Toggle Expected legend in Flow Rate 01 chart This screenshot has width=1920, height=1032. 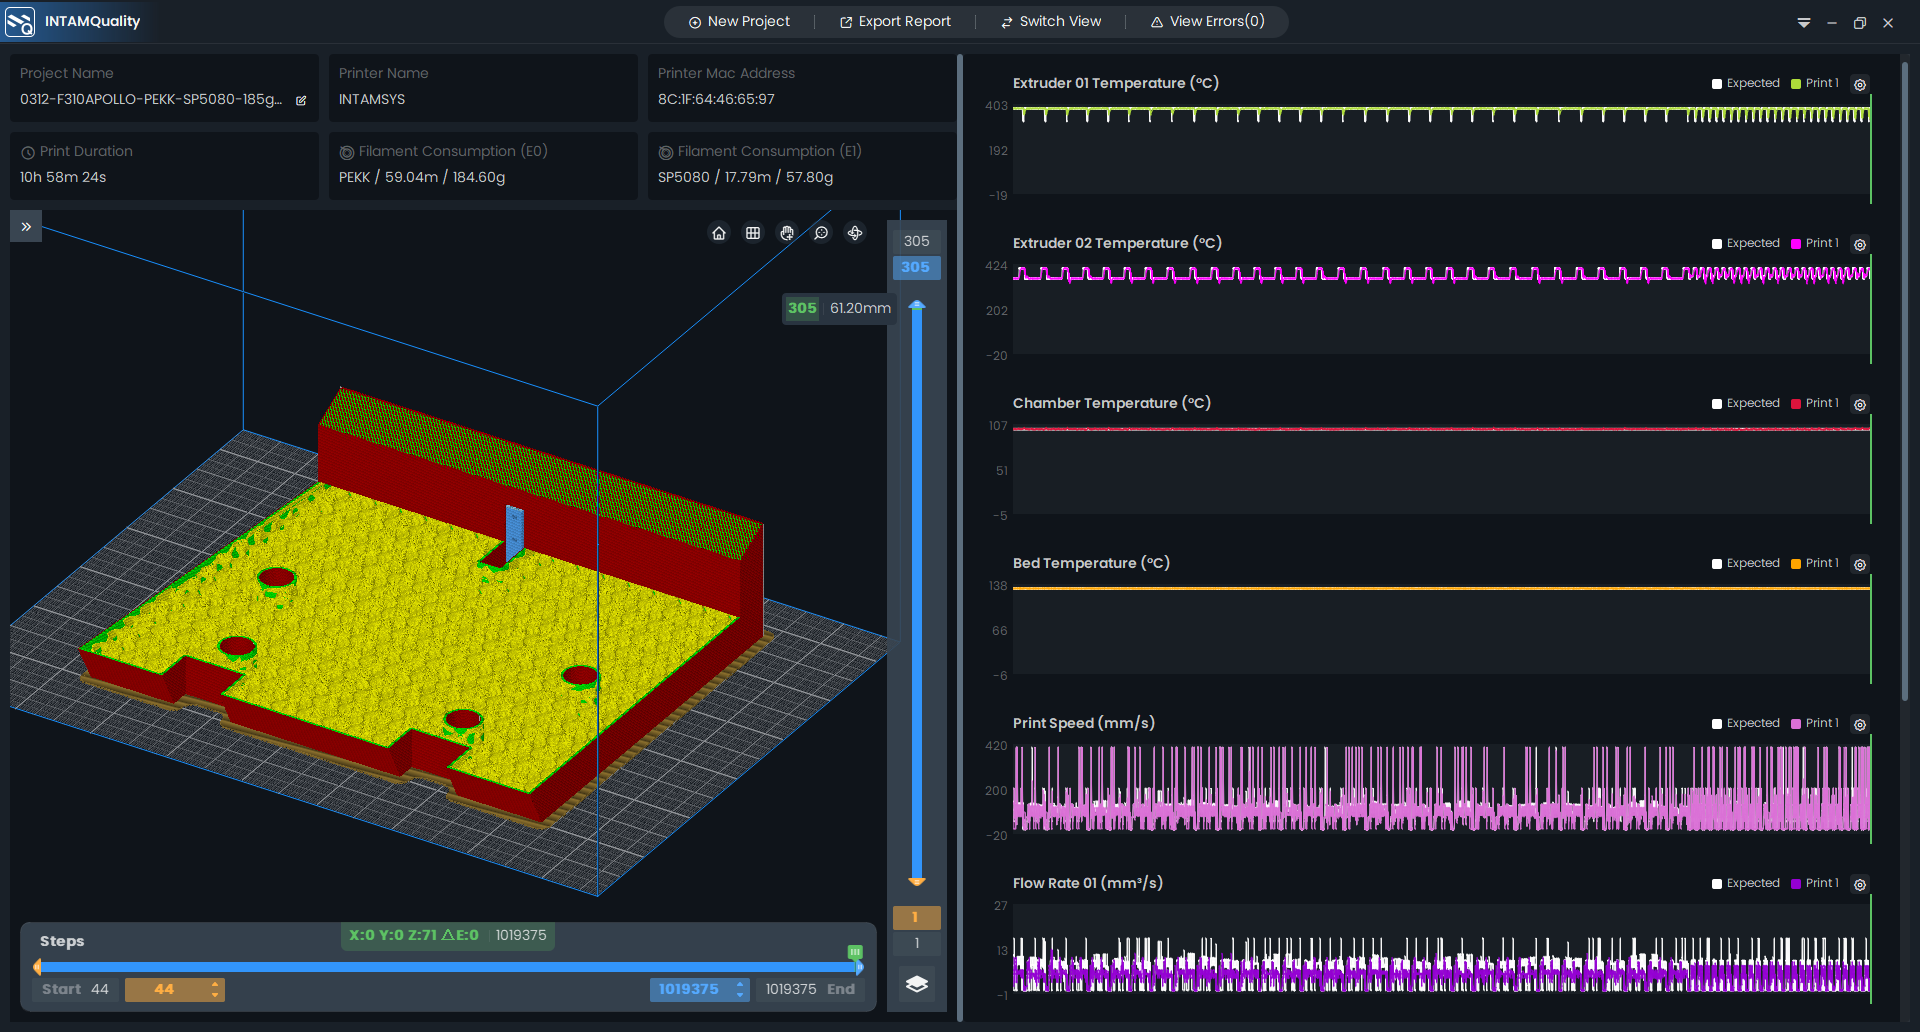coord(1746,883)
